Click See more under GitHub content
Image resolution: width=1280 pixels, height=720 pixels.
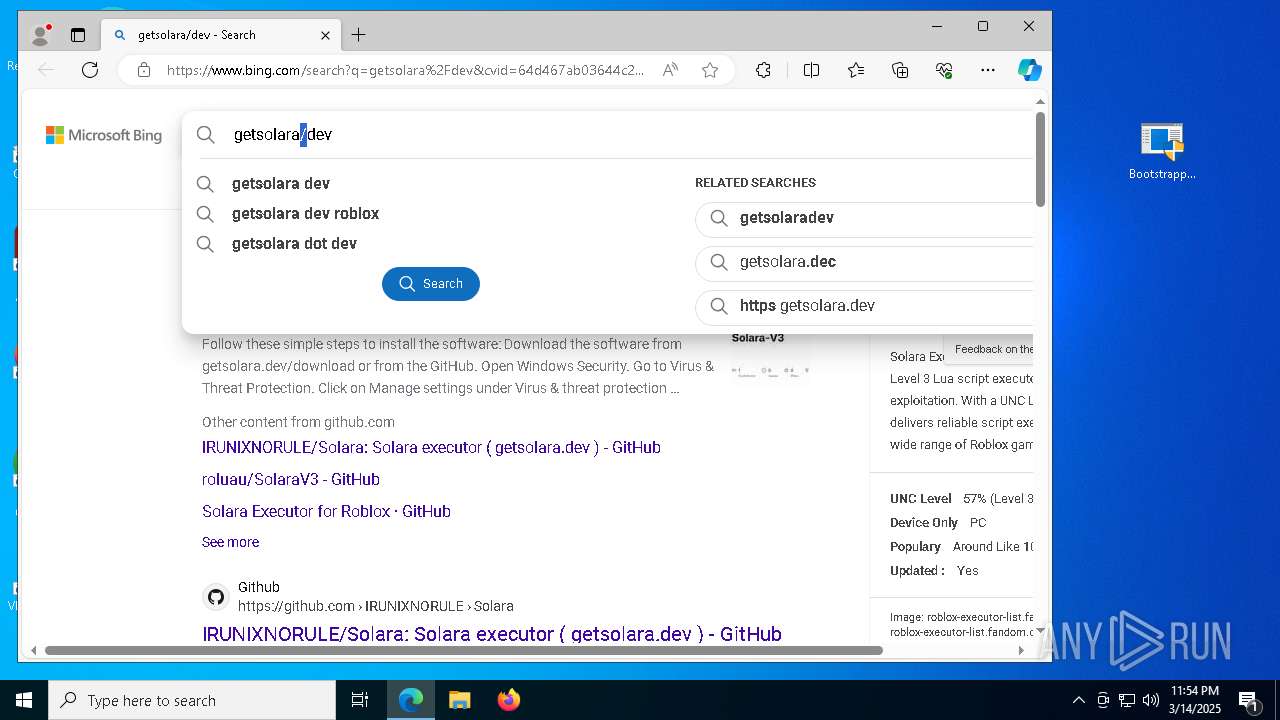pos(230,542)
